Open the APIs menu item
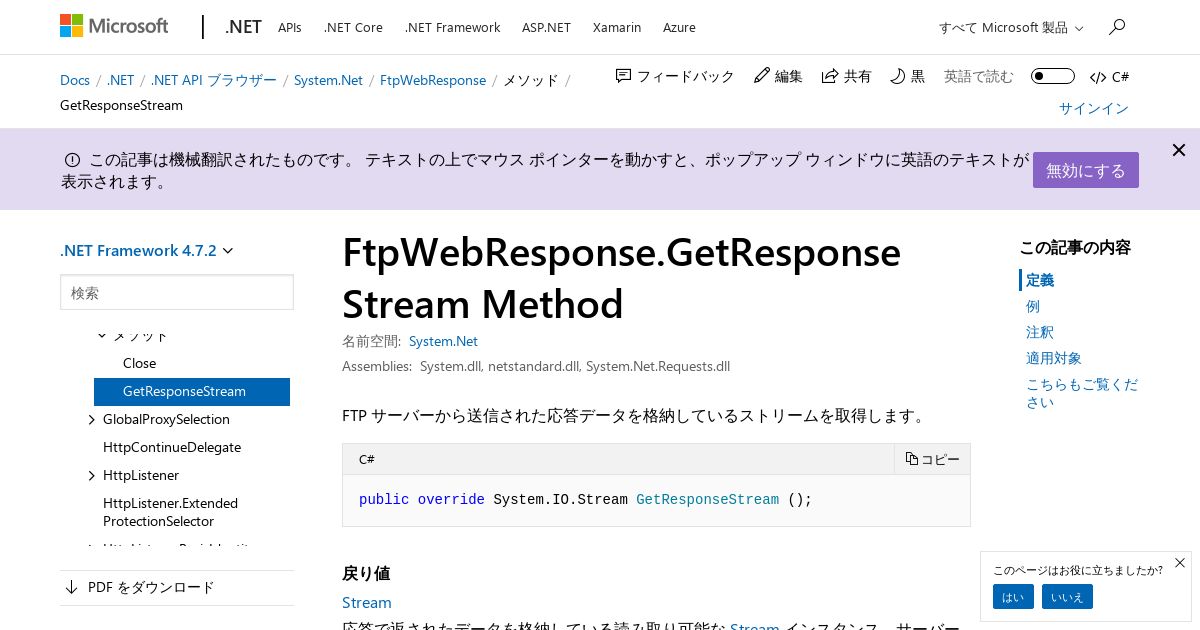Screen dimensions: 1200x630 click(x=290, y=28)
